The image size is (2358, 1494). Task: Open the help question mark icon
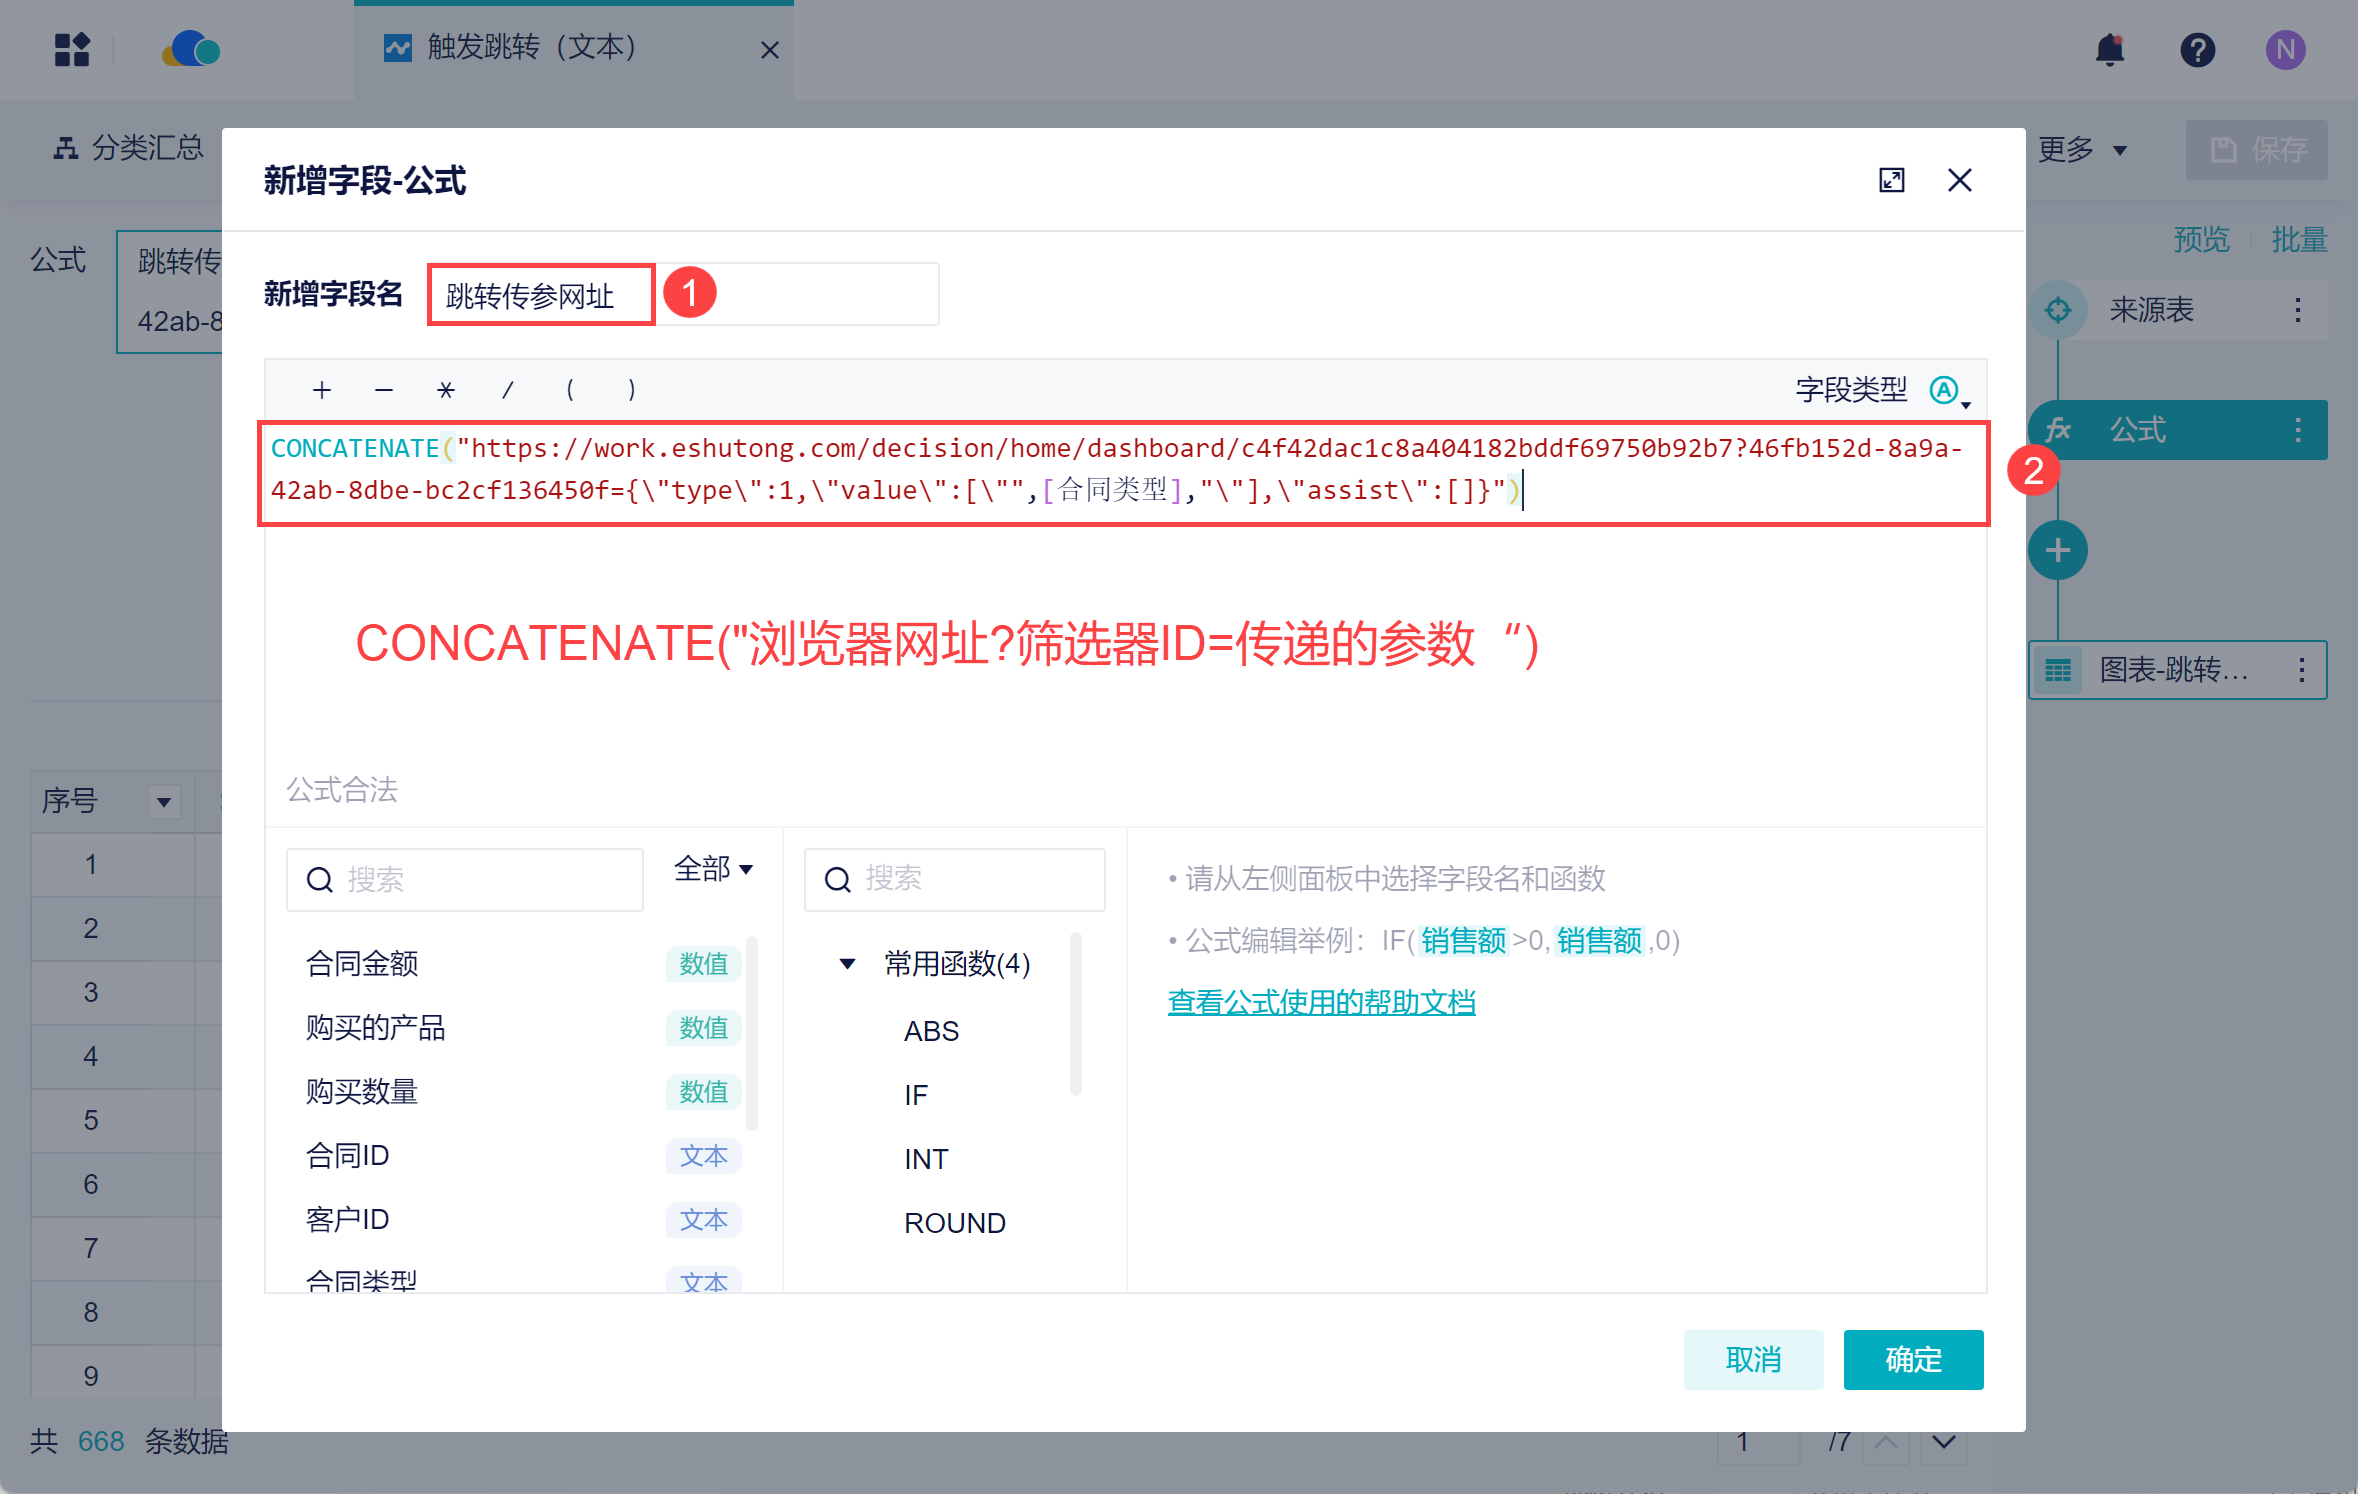pyautogui.click(x=2197, y=49)
